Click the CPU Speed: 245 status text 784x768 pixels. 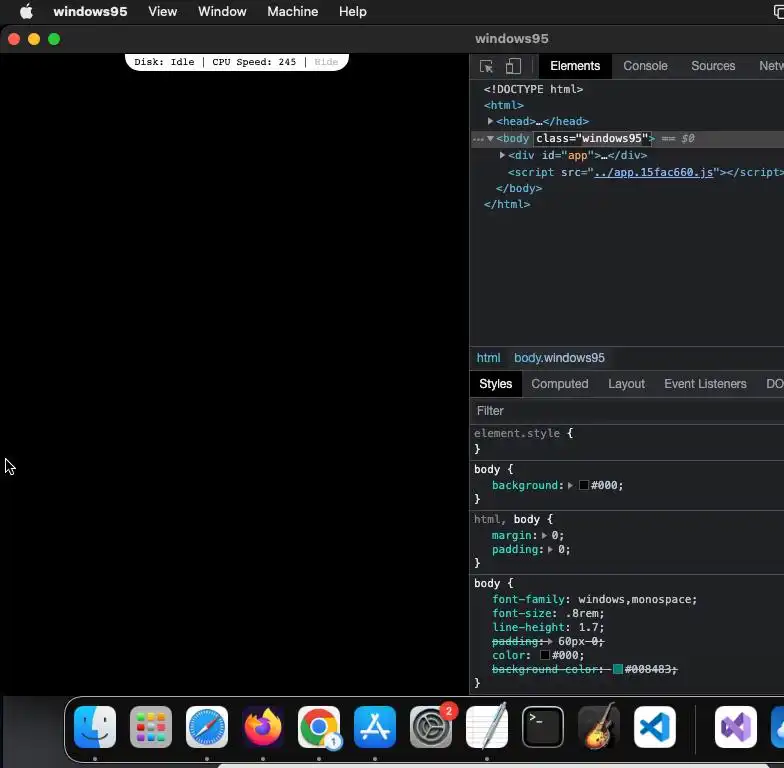254,62
